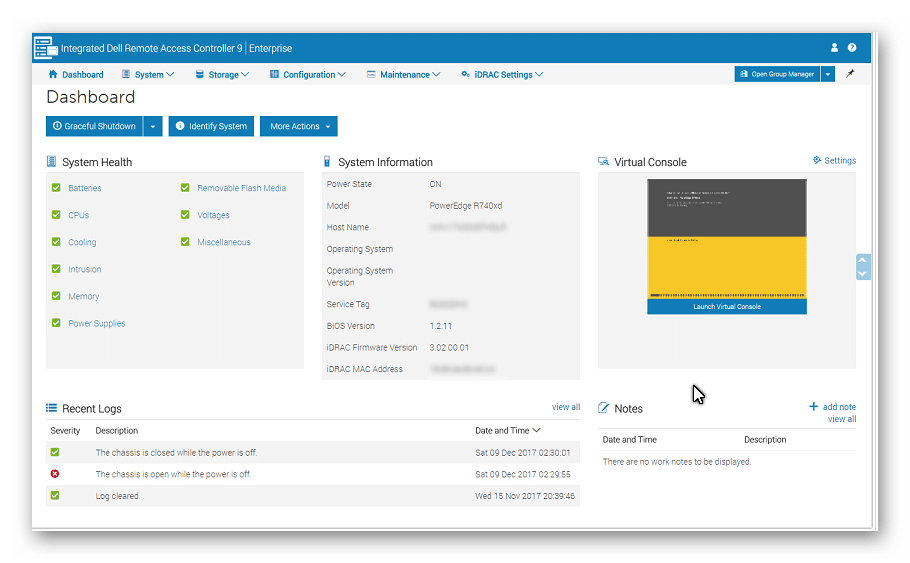Image resolution: width=910 pixels, height=563 pixels.
Task: Click the Identify System button
Action: [x=211, y=126]
